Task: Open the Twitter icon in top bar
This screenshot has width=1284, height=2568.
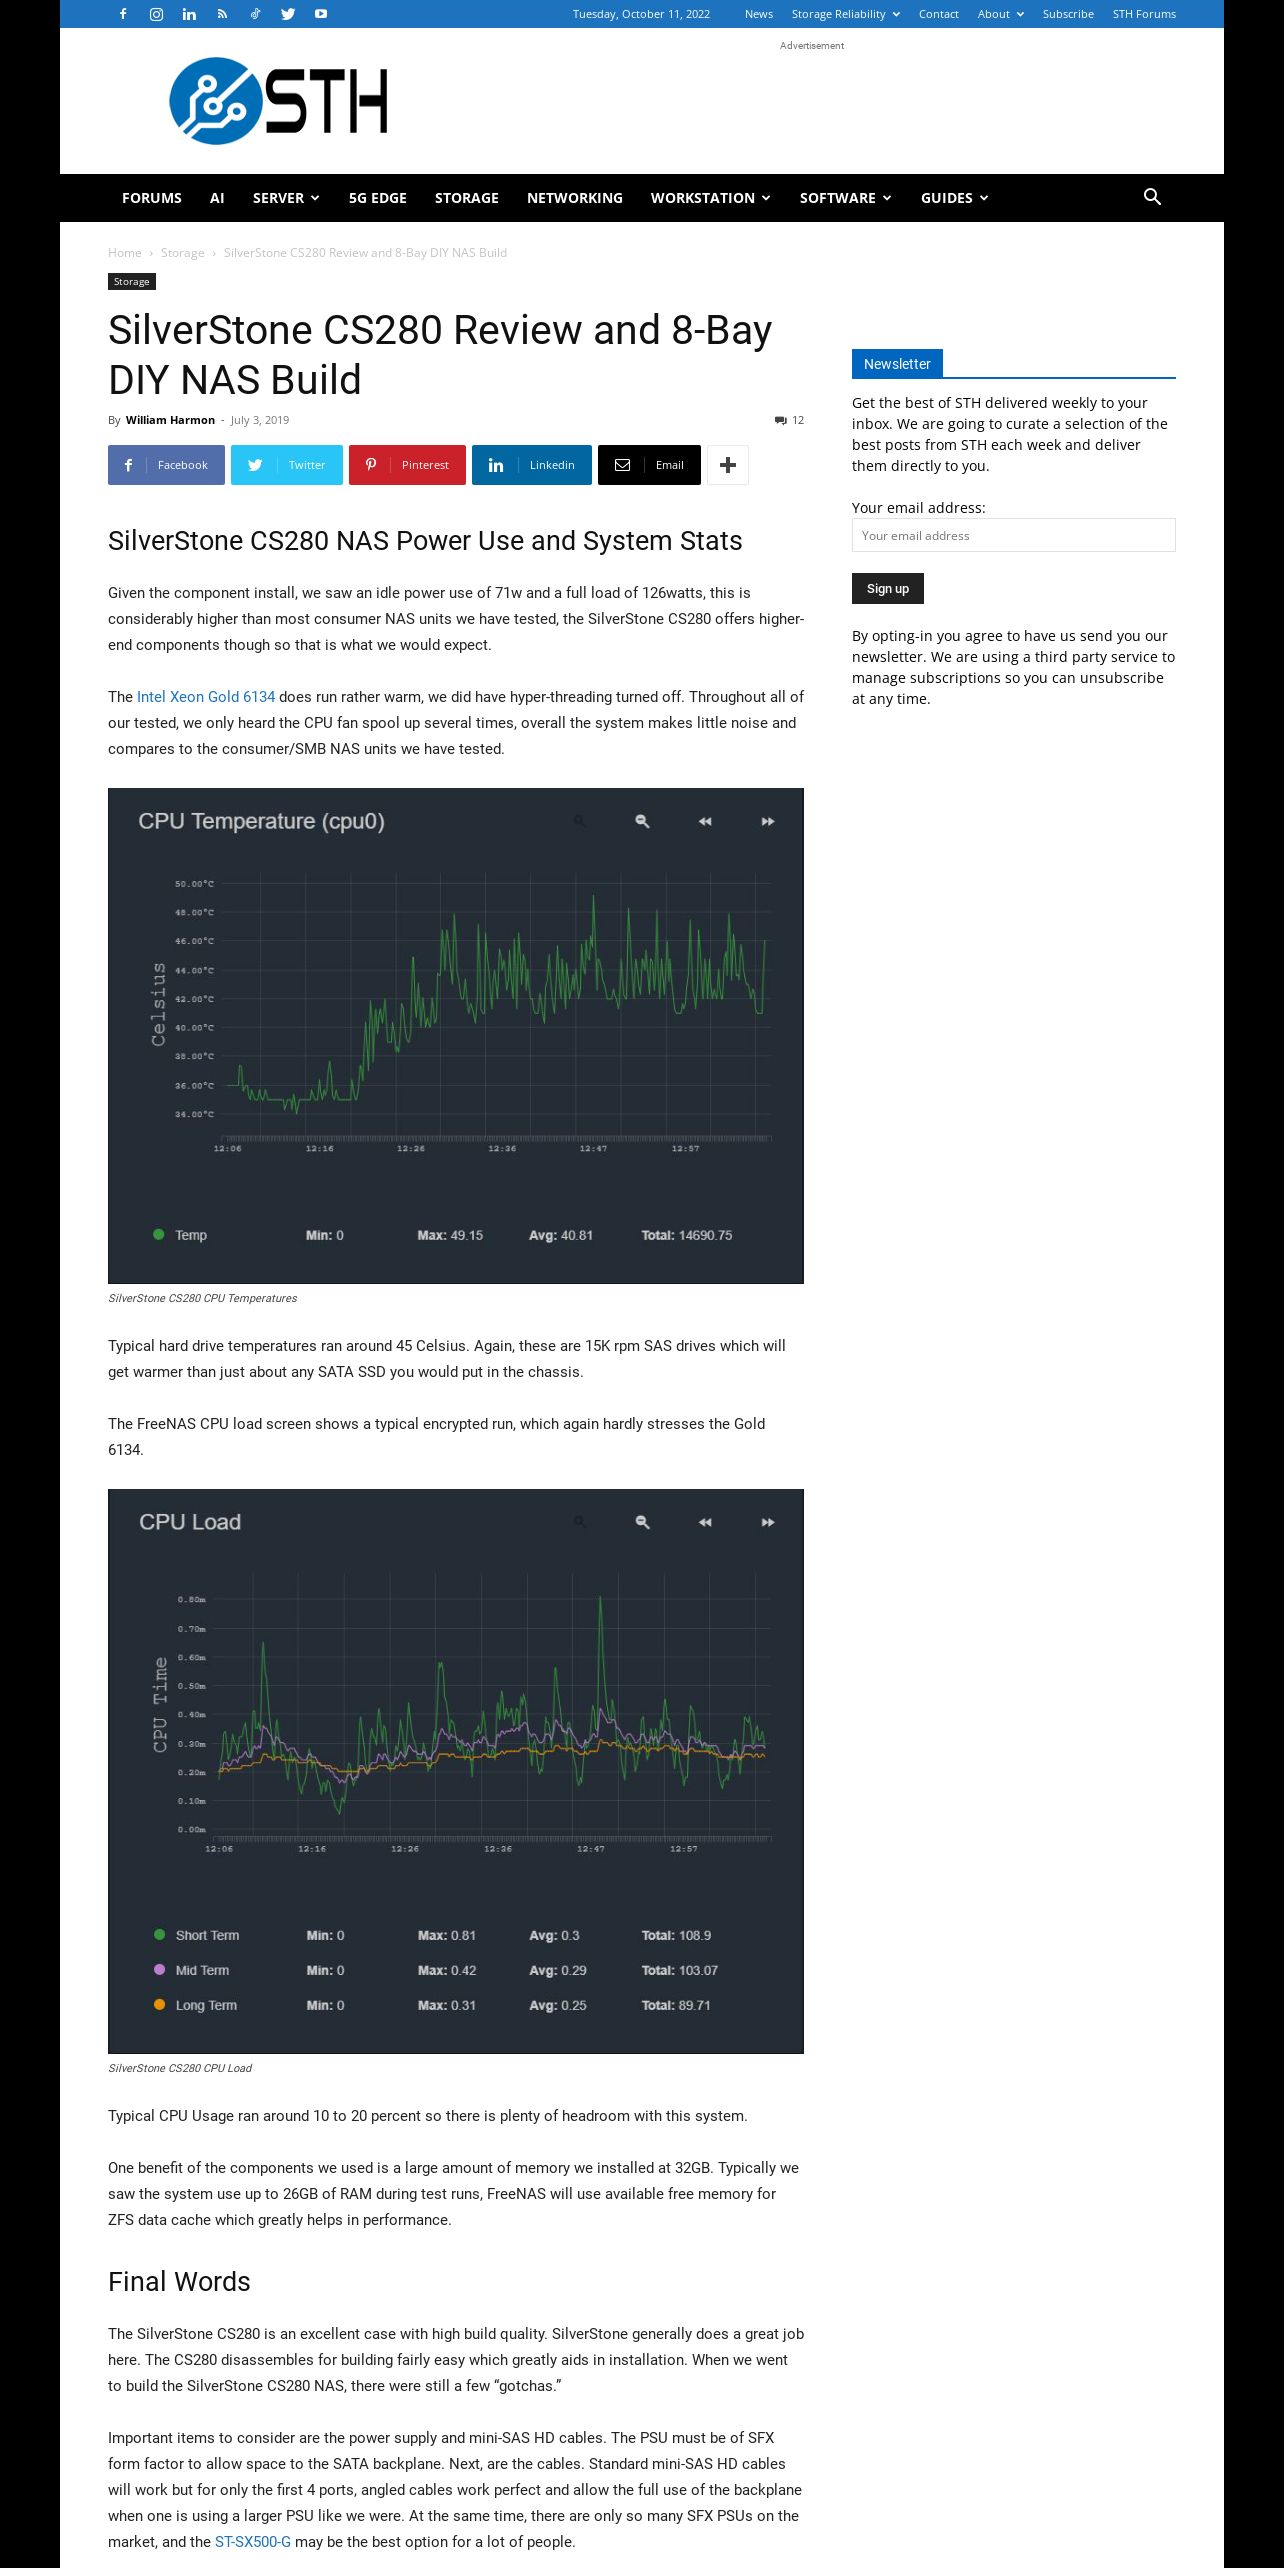Action: coord(288,14)
